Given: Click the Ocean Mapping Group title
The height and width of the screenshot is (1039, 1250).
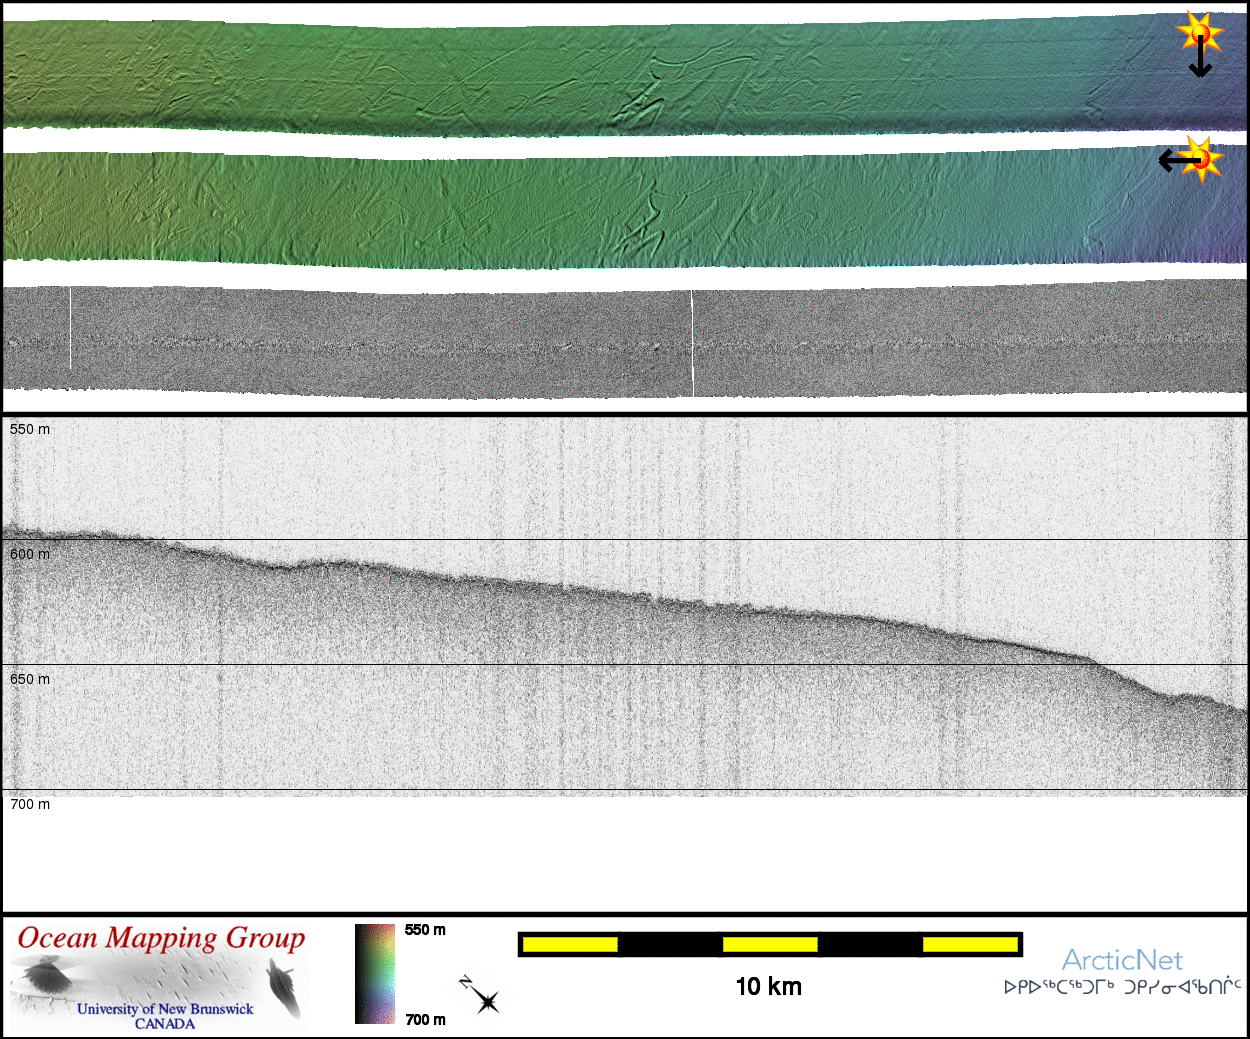Looking at the screenshot, I should (161, 938).
